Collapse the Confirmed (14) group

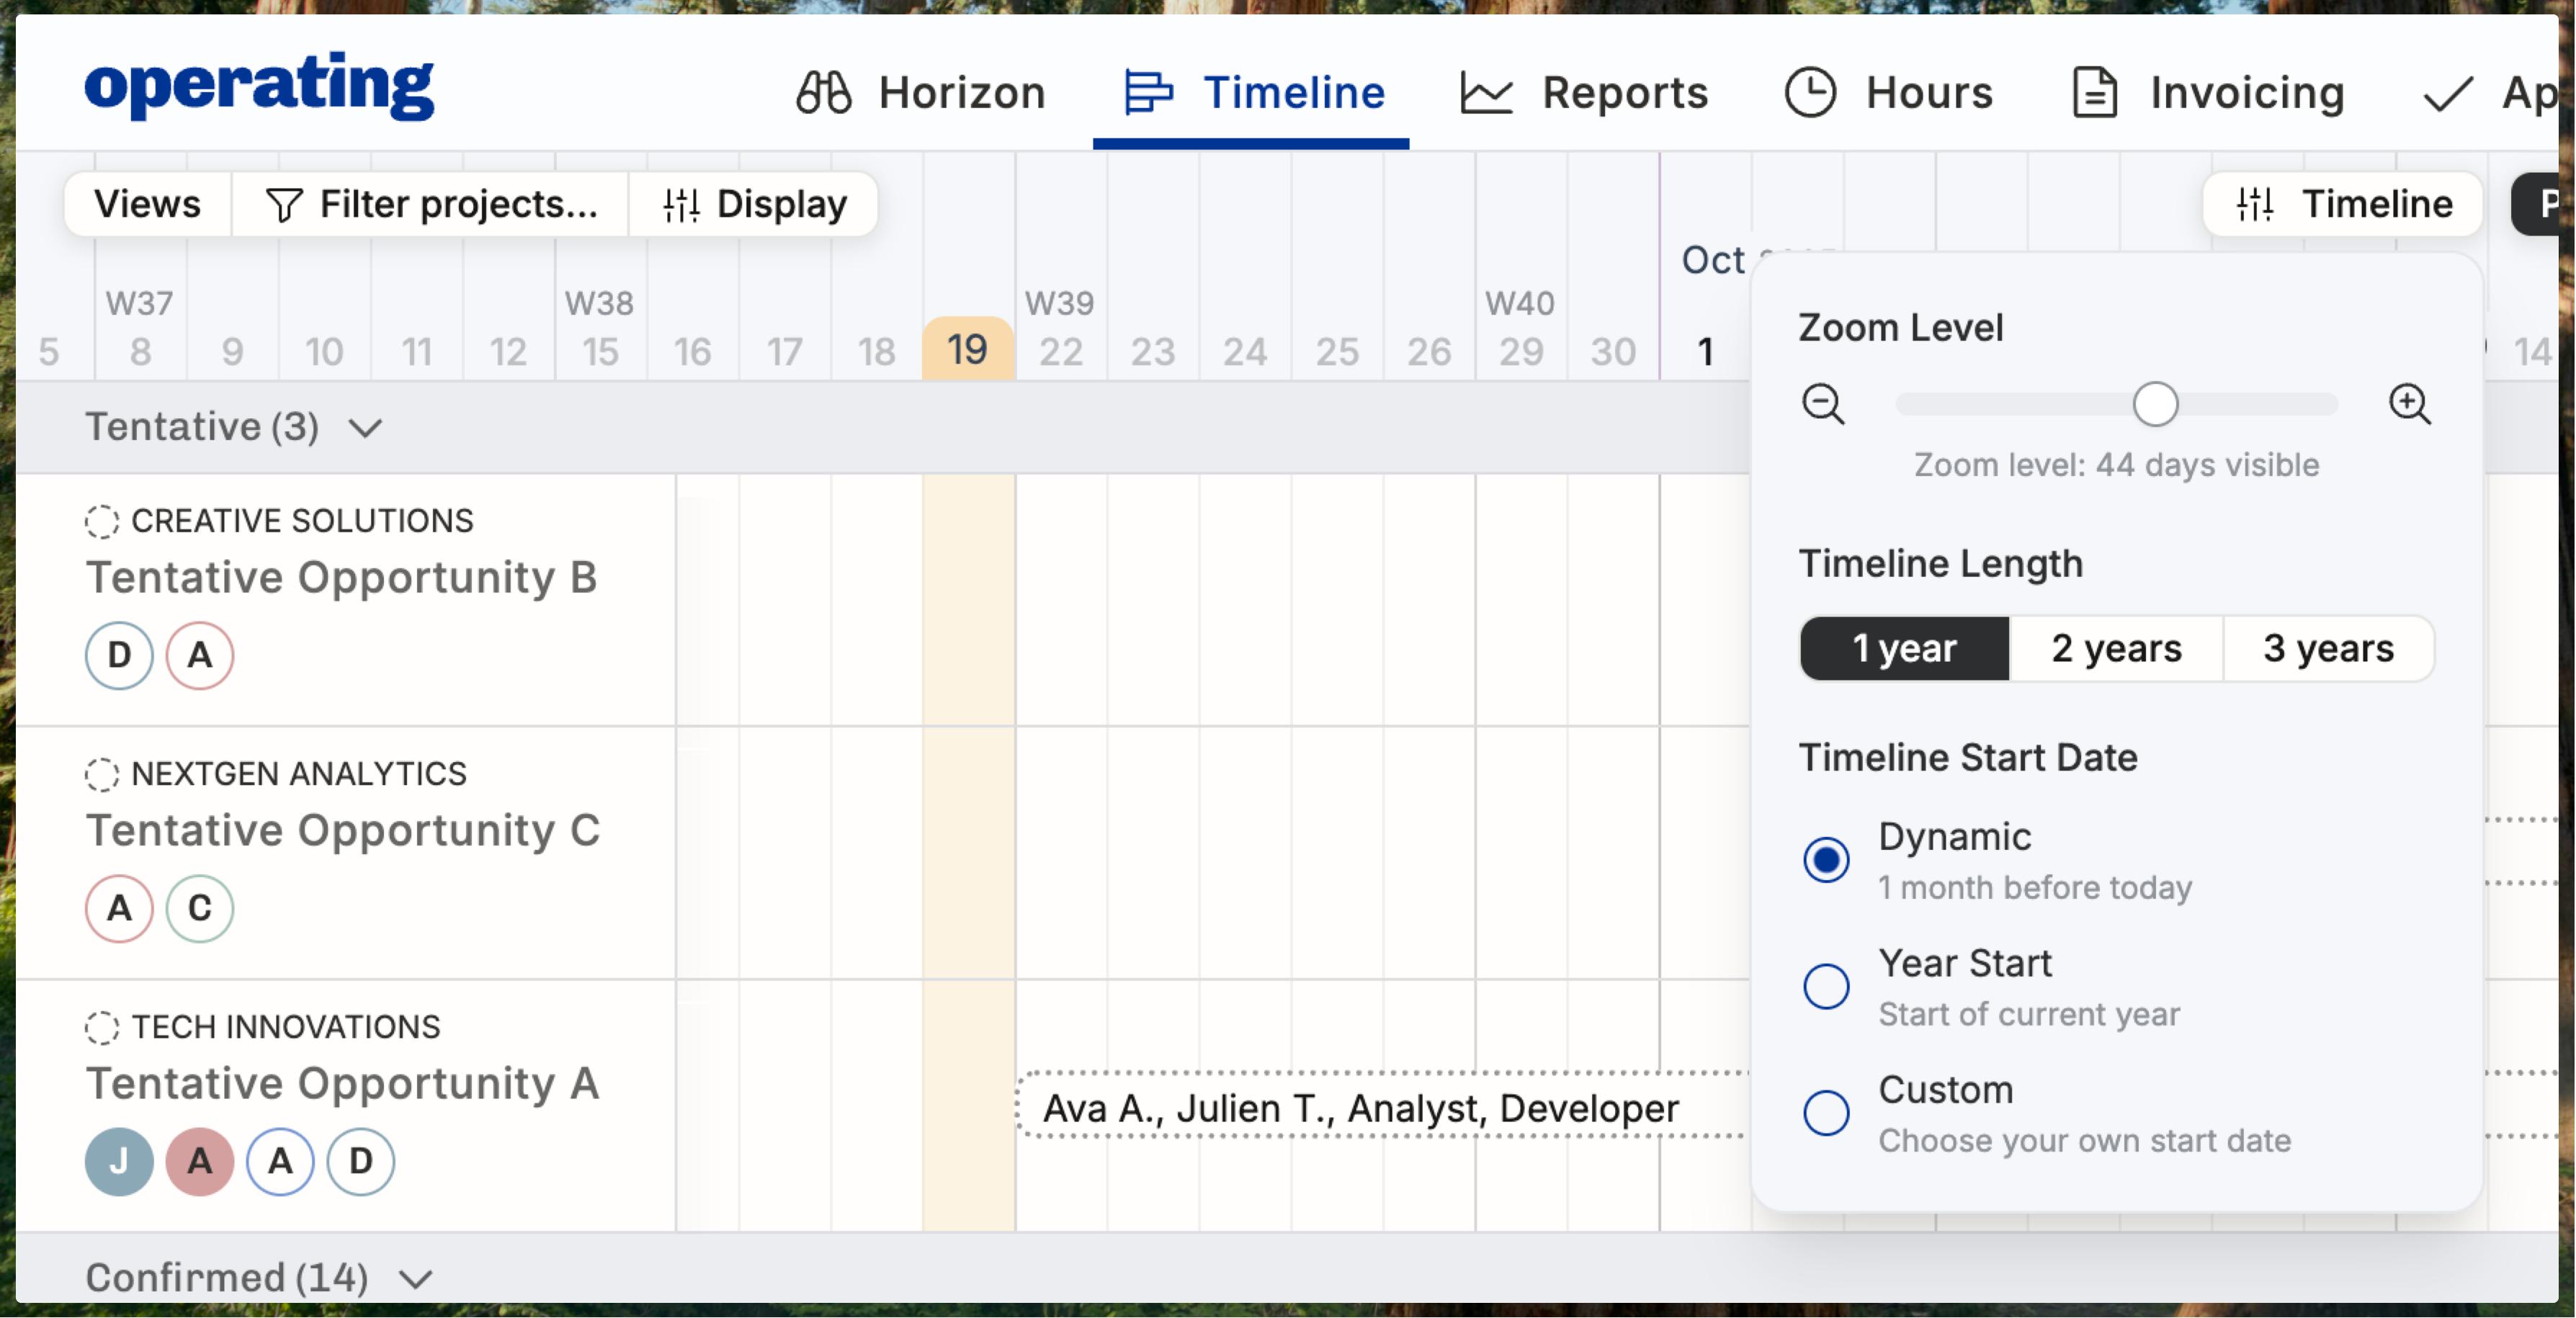[x=415, y=1278]
